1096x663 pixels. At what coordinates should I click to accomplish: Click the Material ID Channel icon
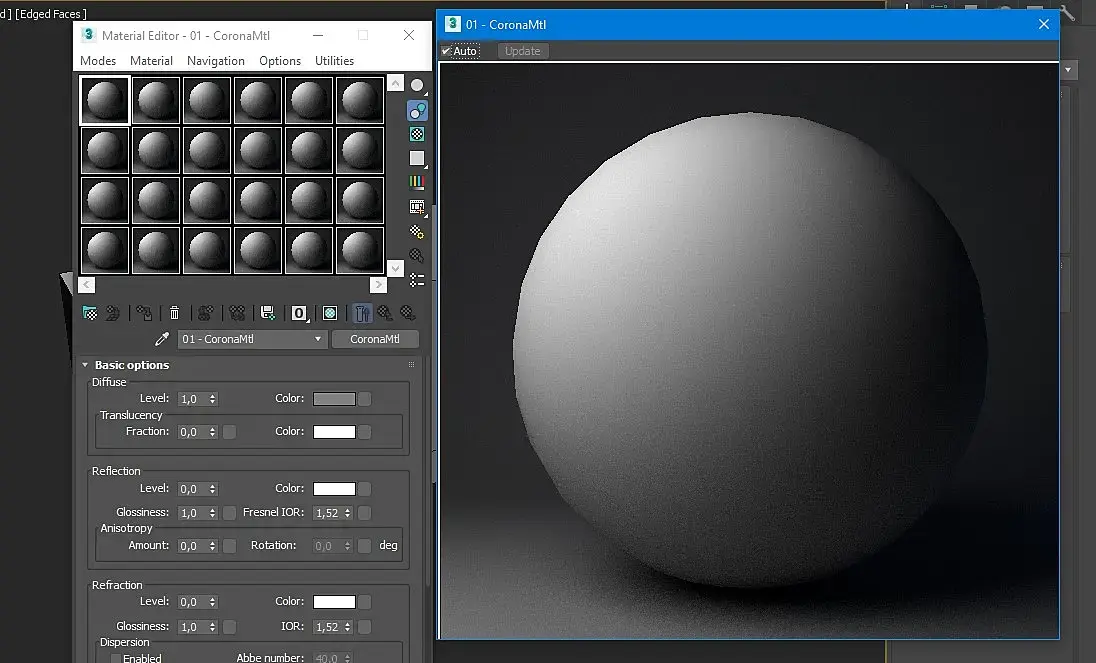[x=299, y=313]
